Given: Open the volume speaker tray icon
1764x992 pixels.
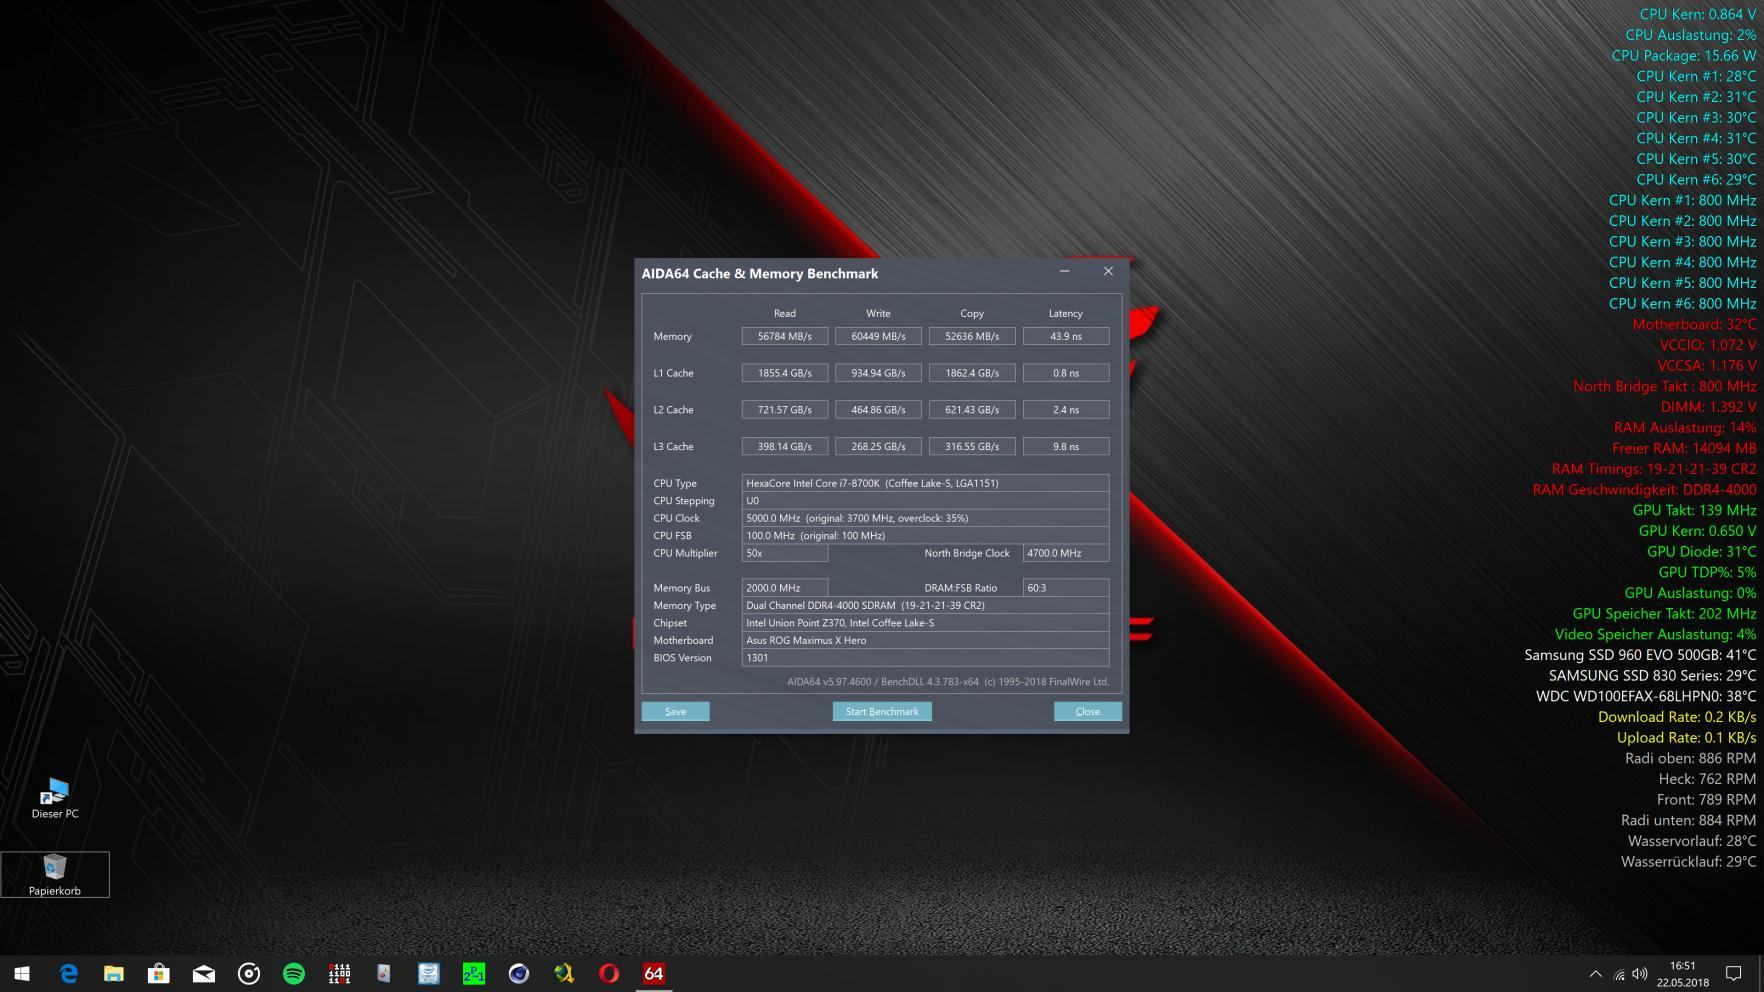Looking at the screenshot, I should point(1640,974).
